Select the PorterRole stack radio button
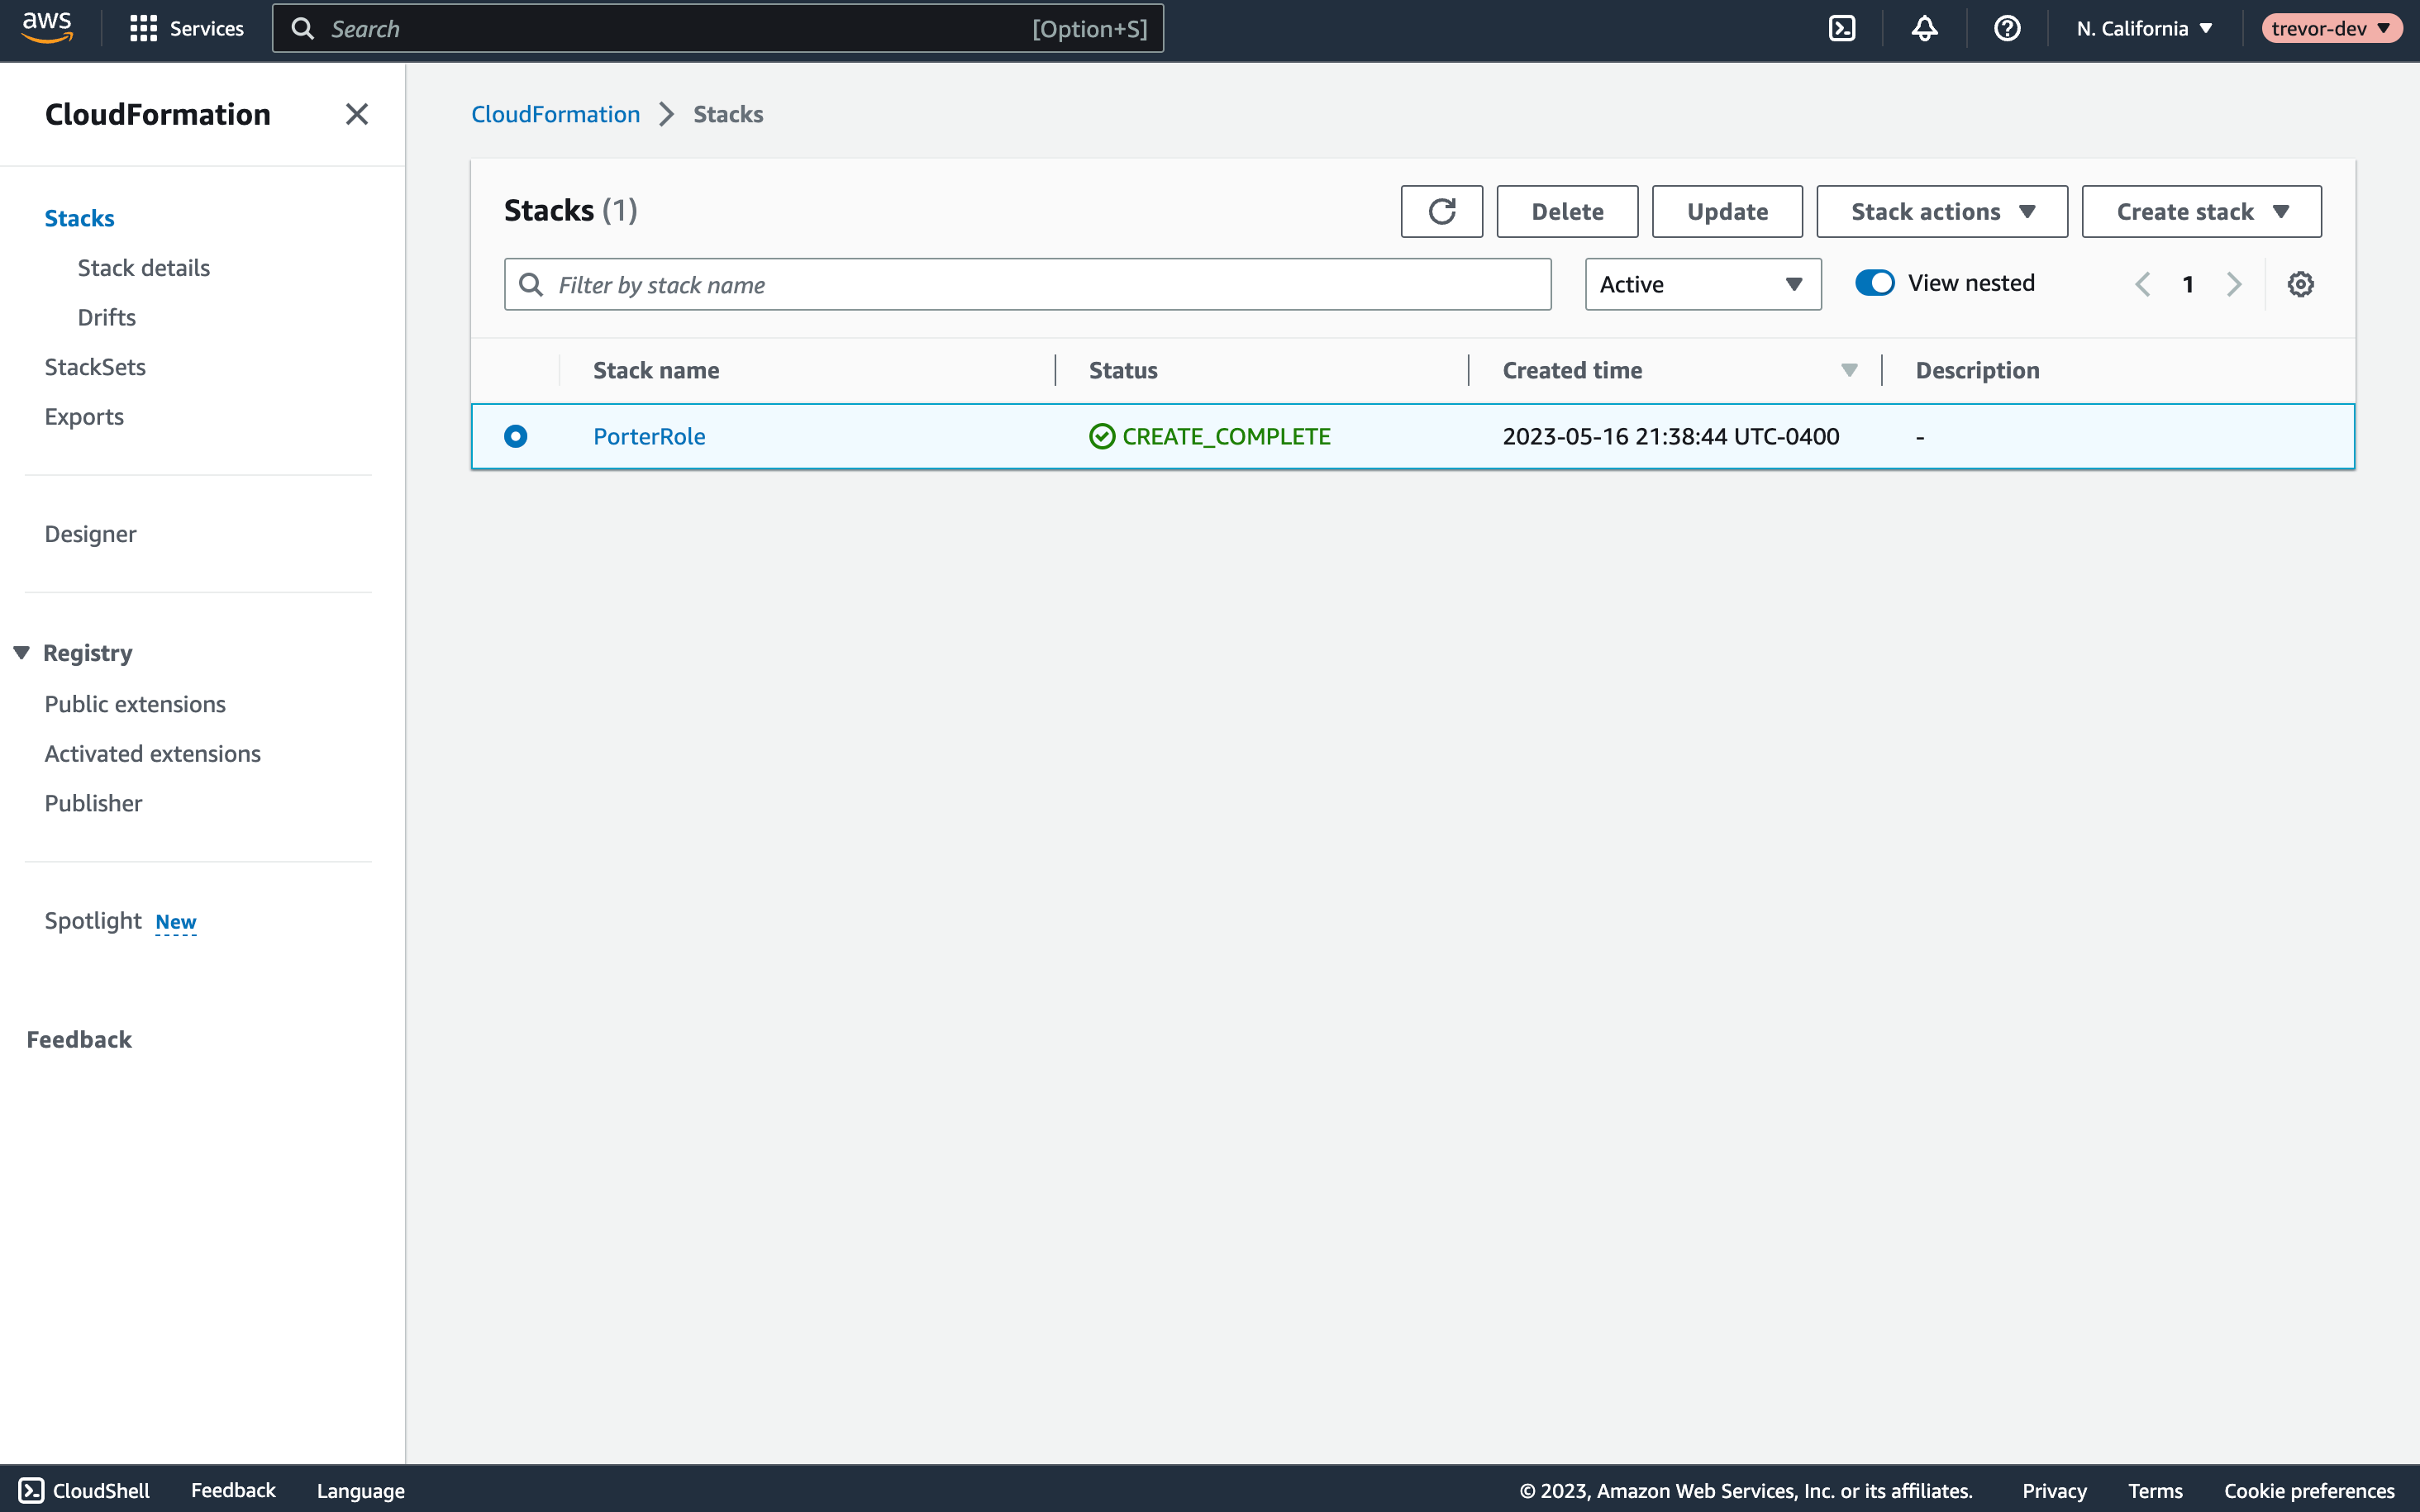The image size is (2420, 1512). [516, 436]
